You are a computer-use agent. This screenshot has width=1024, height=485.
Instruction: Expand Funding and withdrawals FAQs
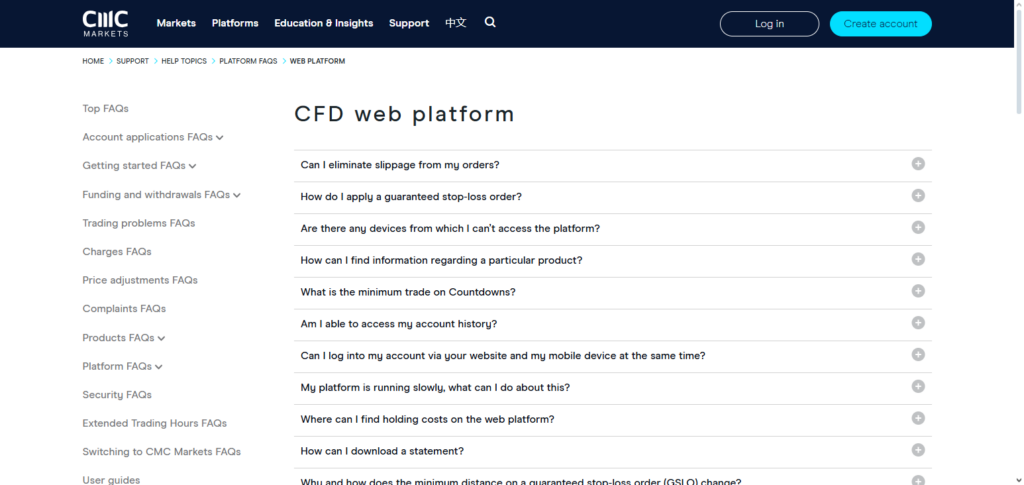tap(237, 195)
